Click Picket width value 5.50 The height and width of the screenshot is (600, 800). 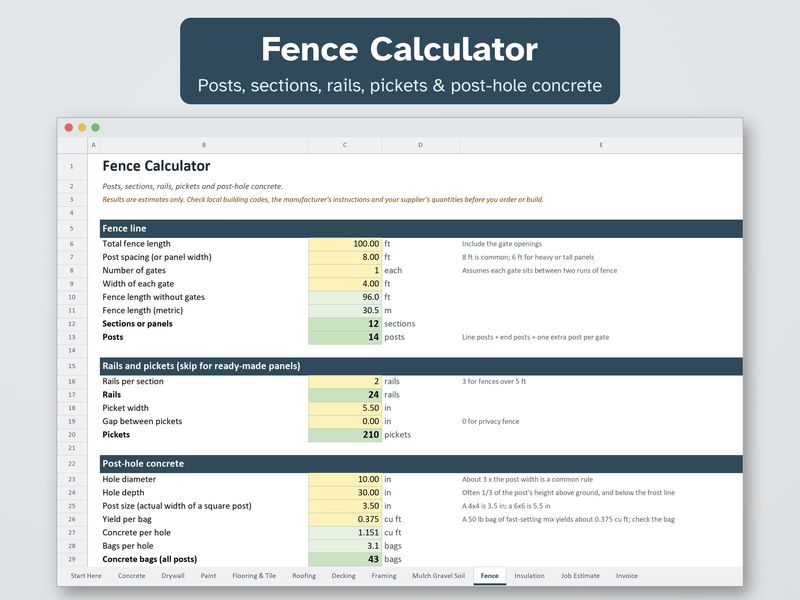tap(345, 408)
